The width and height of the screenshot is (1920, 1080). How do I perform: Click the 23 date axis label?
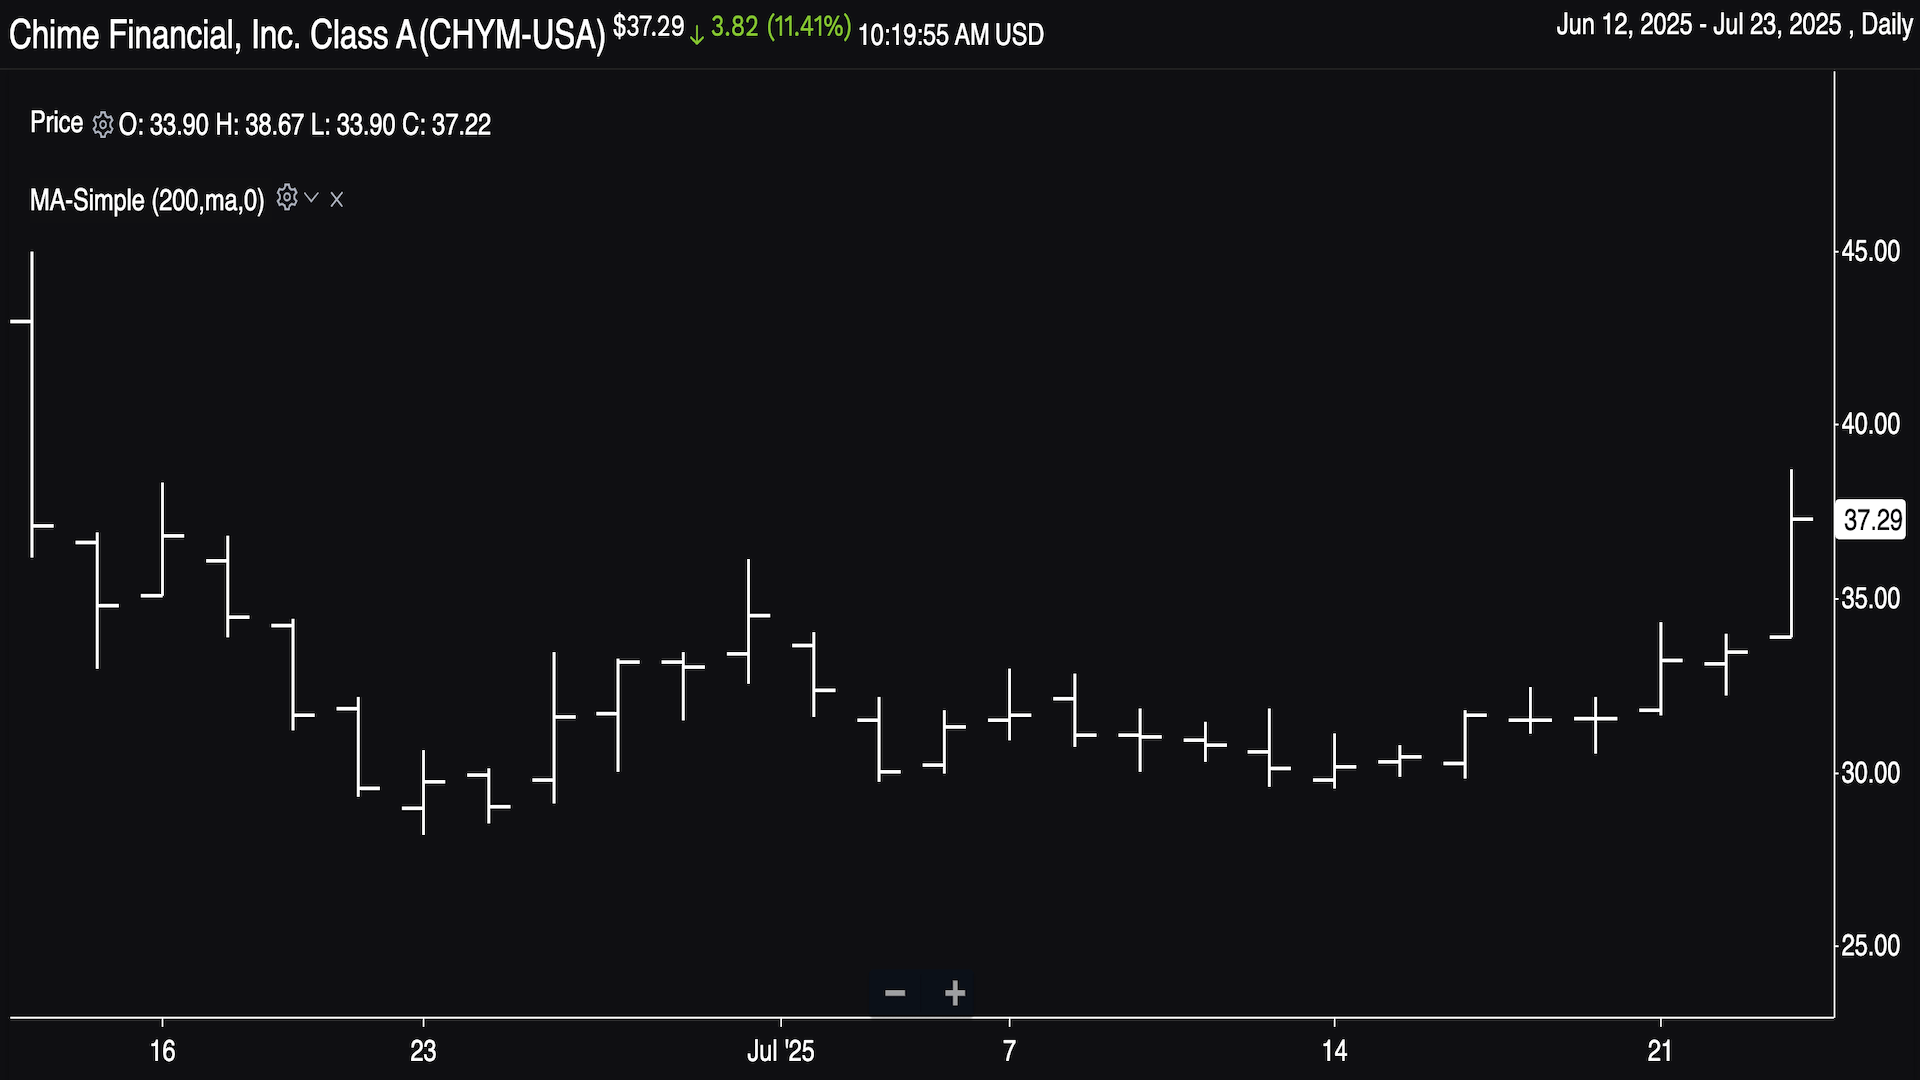pos(423,1051)
